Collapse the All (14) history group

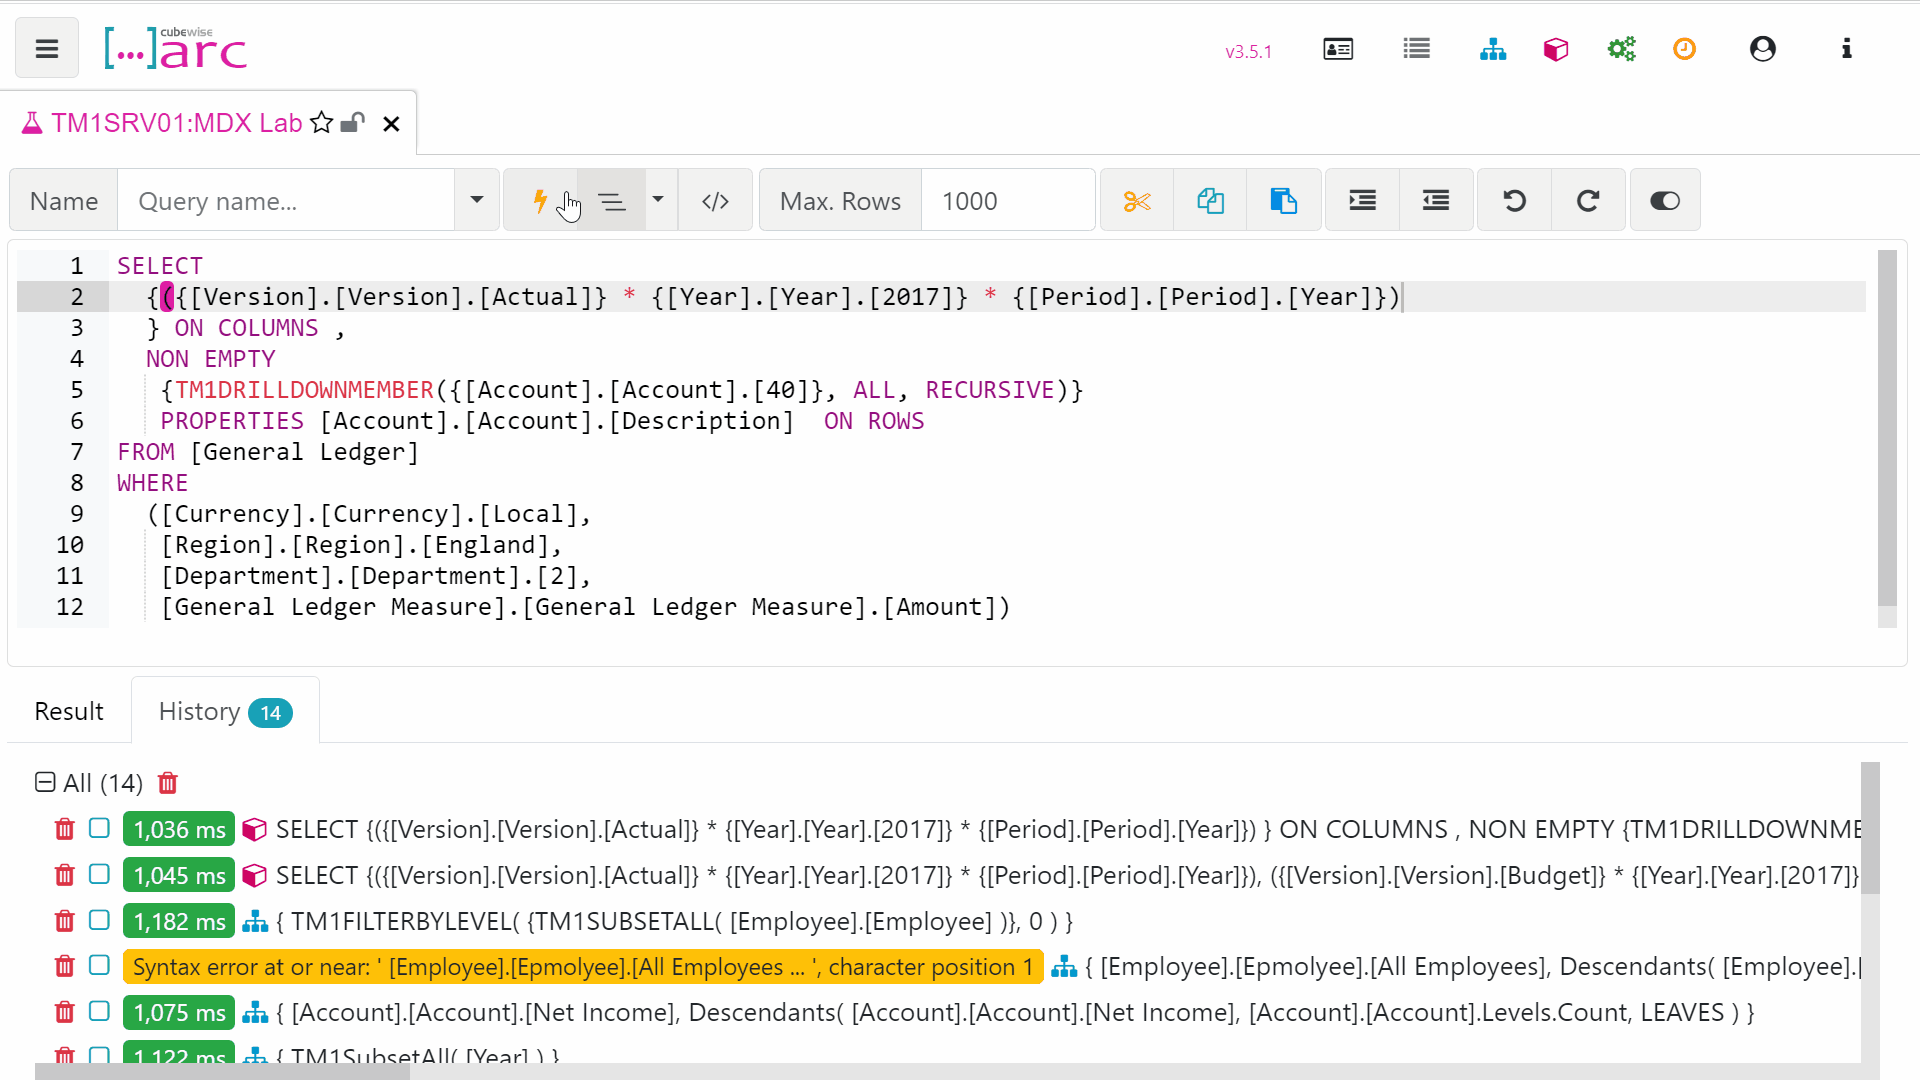45,782
